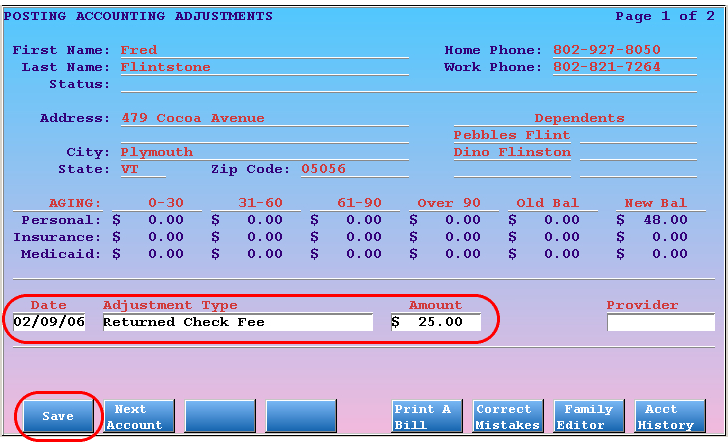Click the Old Bal column header

pos(548,203)
